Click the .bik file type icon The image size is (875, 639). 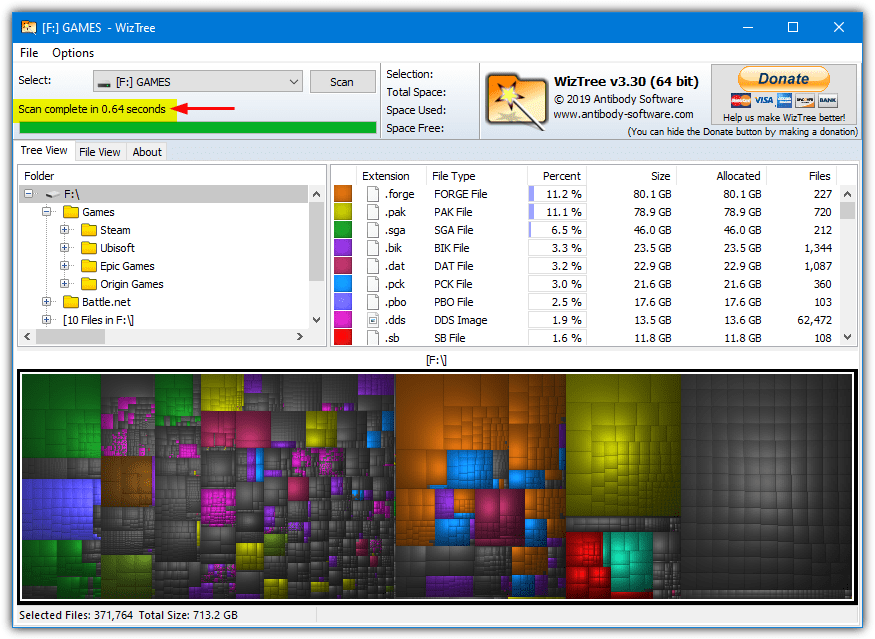pos(373,248)
